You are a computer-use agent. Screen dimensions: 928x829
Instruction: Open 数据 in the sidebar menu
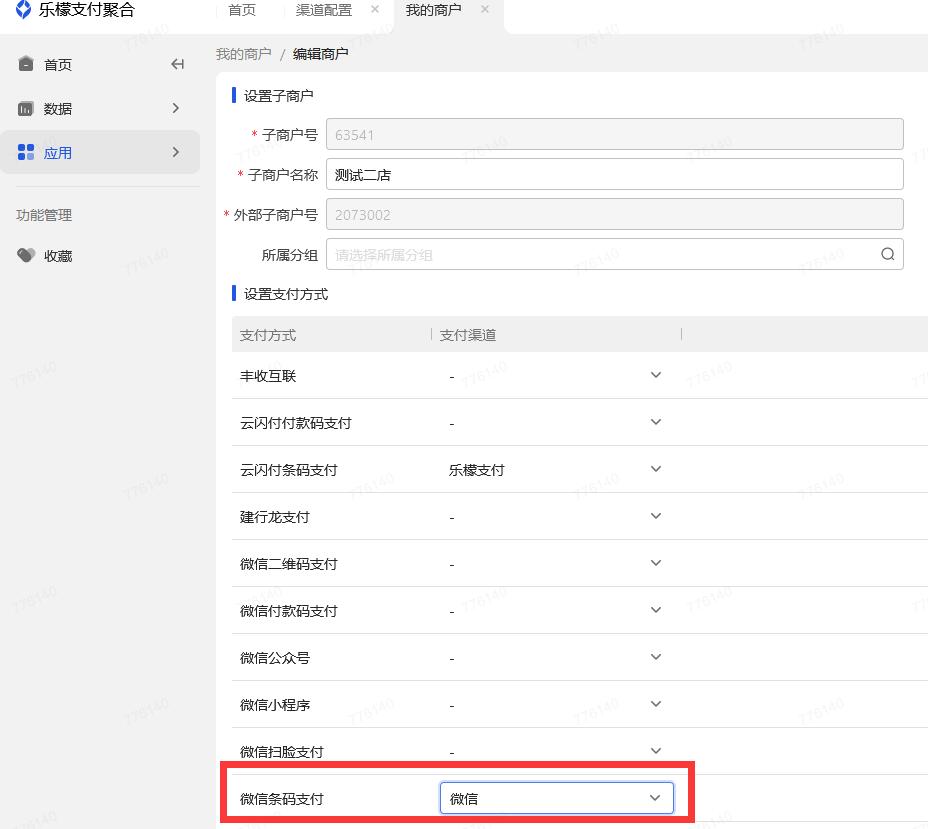point(58,109)
